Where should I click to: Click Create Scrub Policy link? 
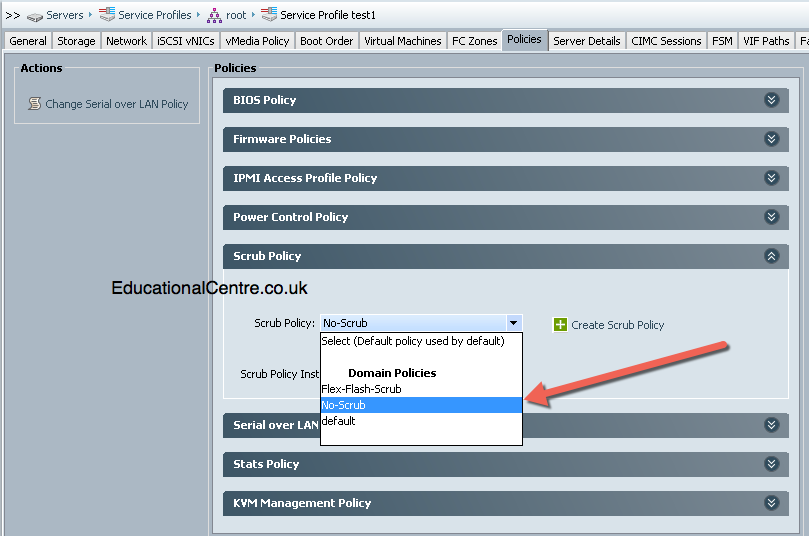[x=618, y=325]
